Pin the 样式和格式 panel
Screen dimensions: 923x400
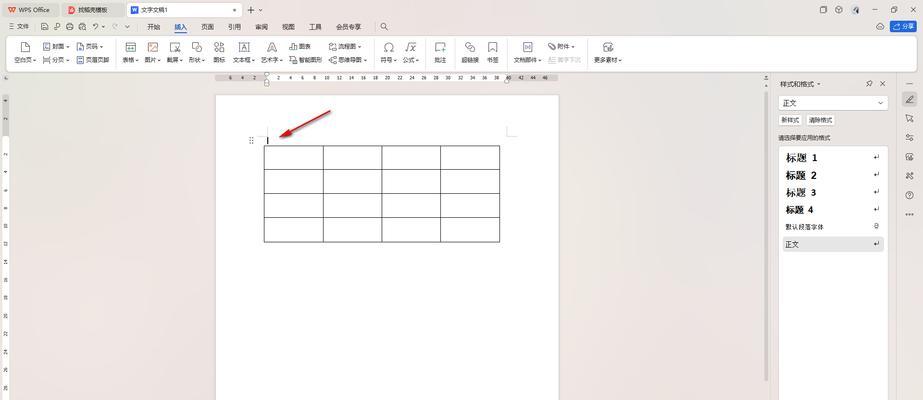869,84
